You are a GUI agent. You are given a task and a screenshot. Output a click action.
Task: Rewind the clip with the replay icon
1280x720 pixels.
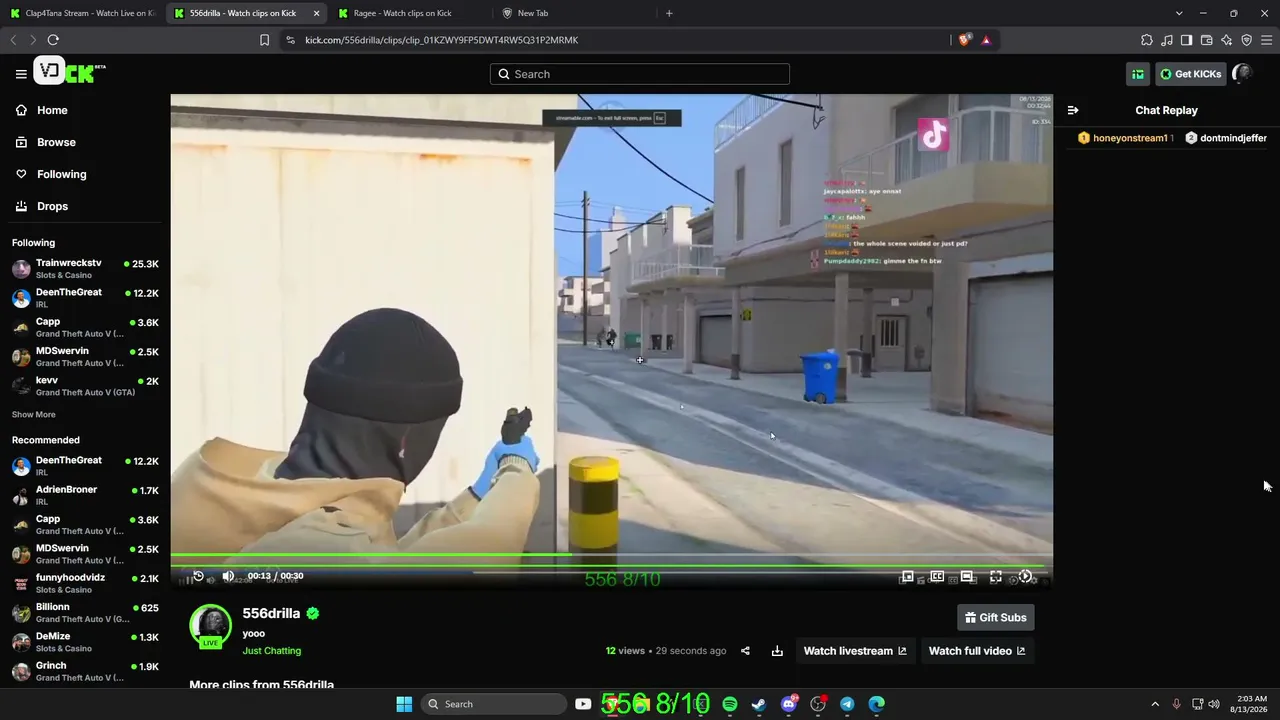[198, 576]
